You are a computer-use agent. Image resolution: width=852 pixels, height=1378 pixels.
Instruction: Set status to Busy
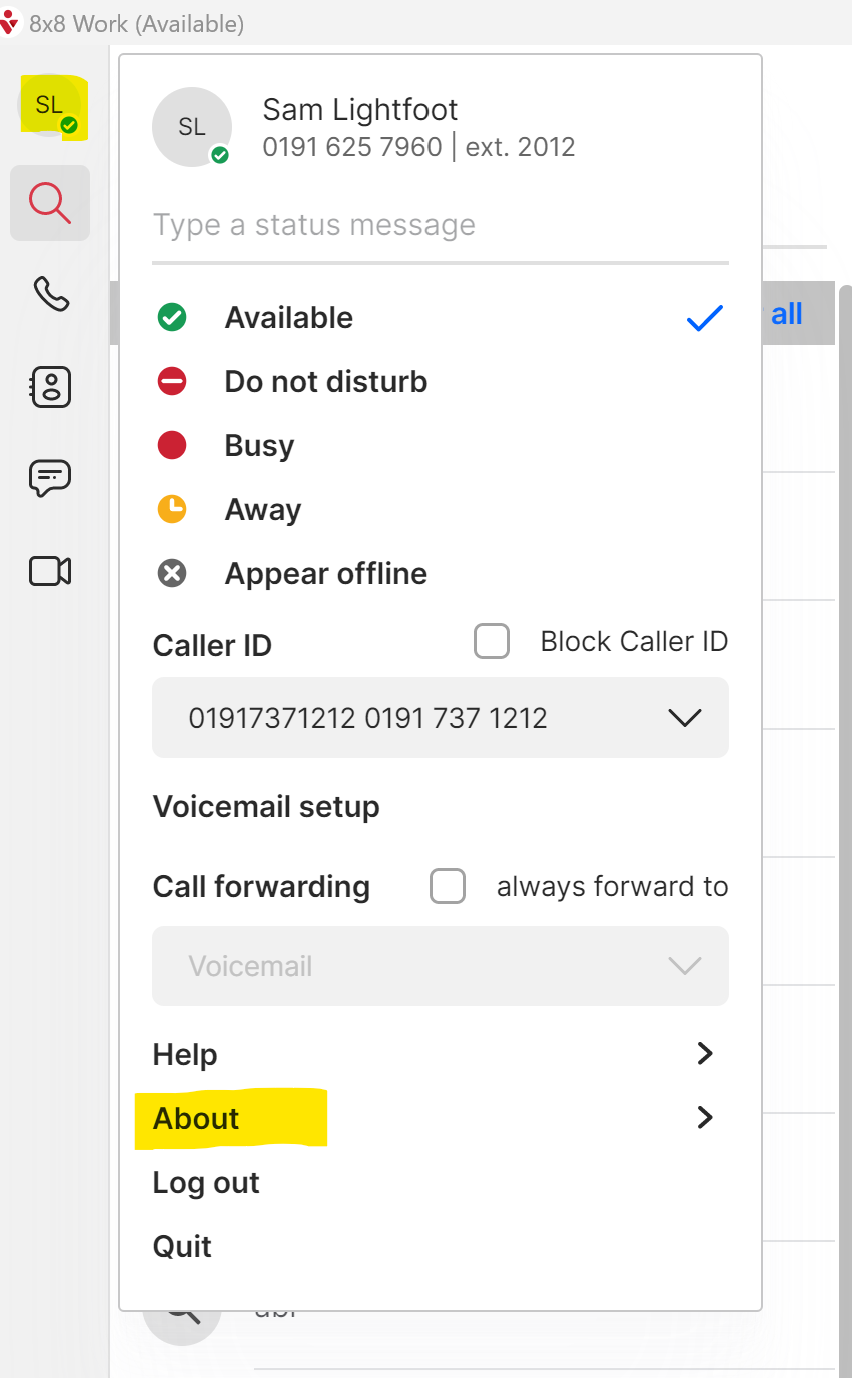(x=440, y=446)
